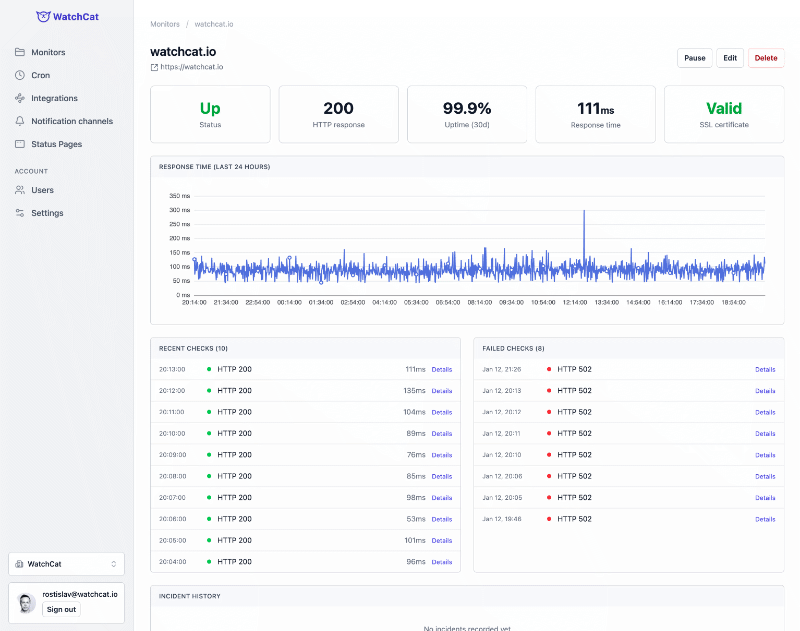Screen dimensions: 800x631
Task: Click the WatchCat cat logo icon
Action: (42, 17)
